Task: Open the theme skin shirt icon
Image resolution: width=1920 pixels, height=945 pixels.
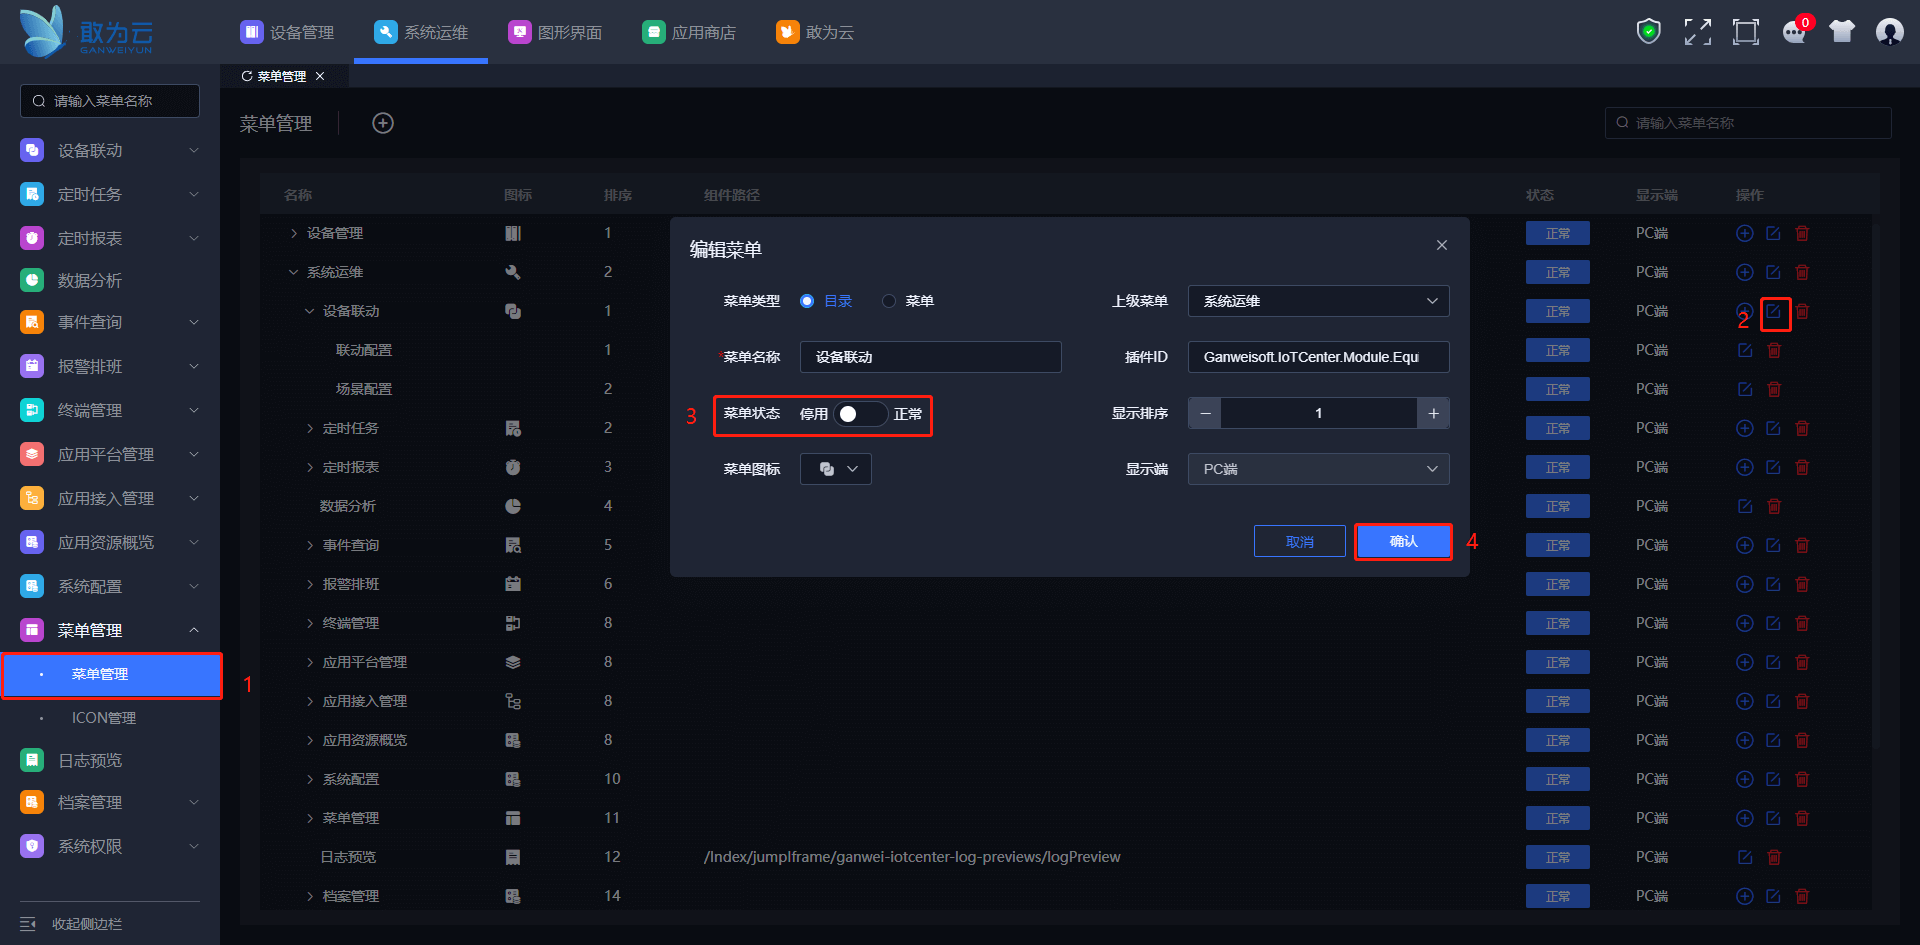Action: click(x=1841, y=32)
